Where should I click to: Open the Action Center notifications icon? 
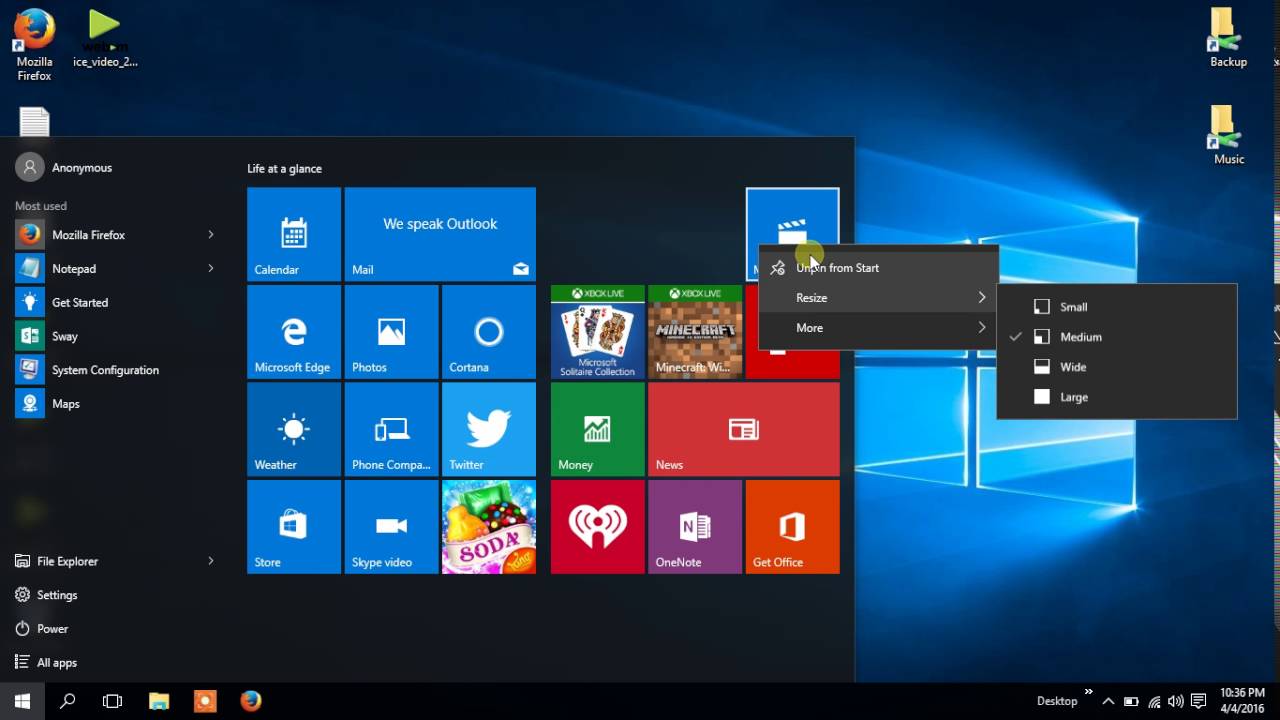point(1198,701)
